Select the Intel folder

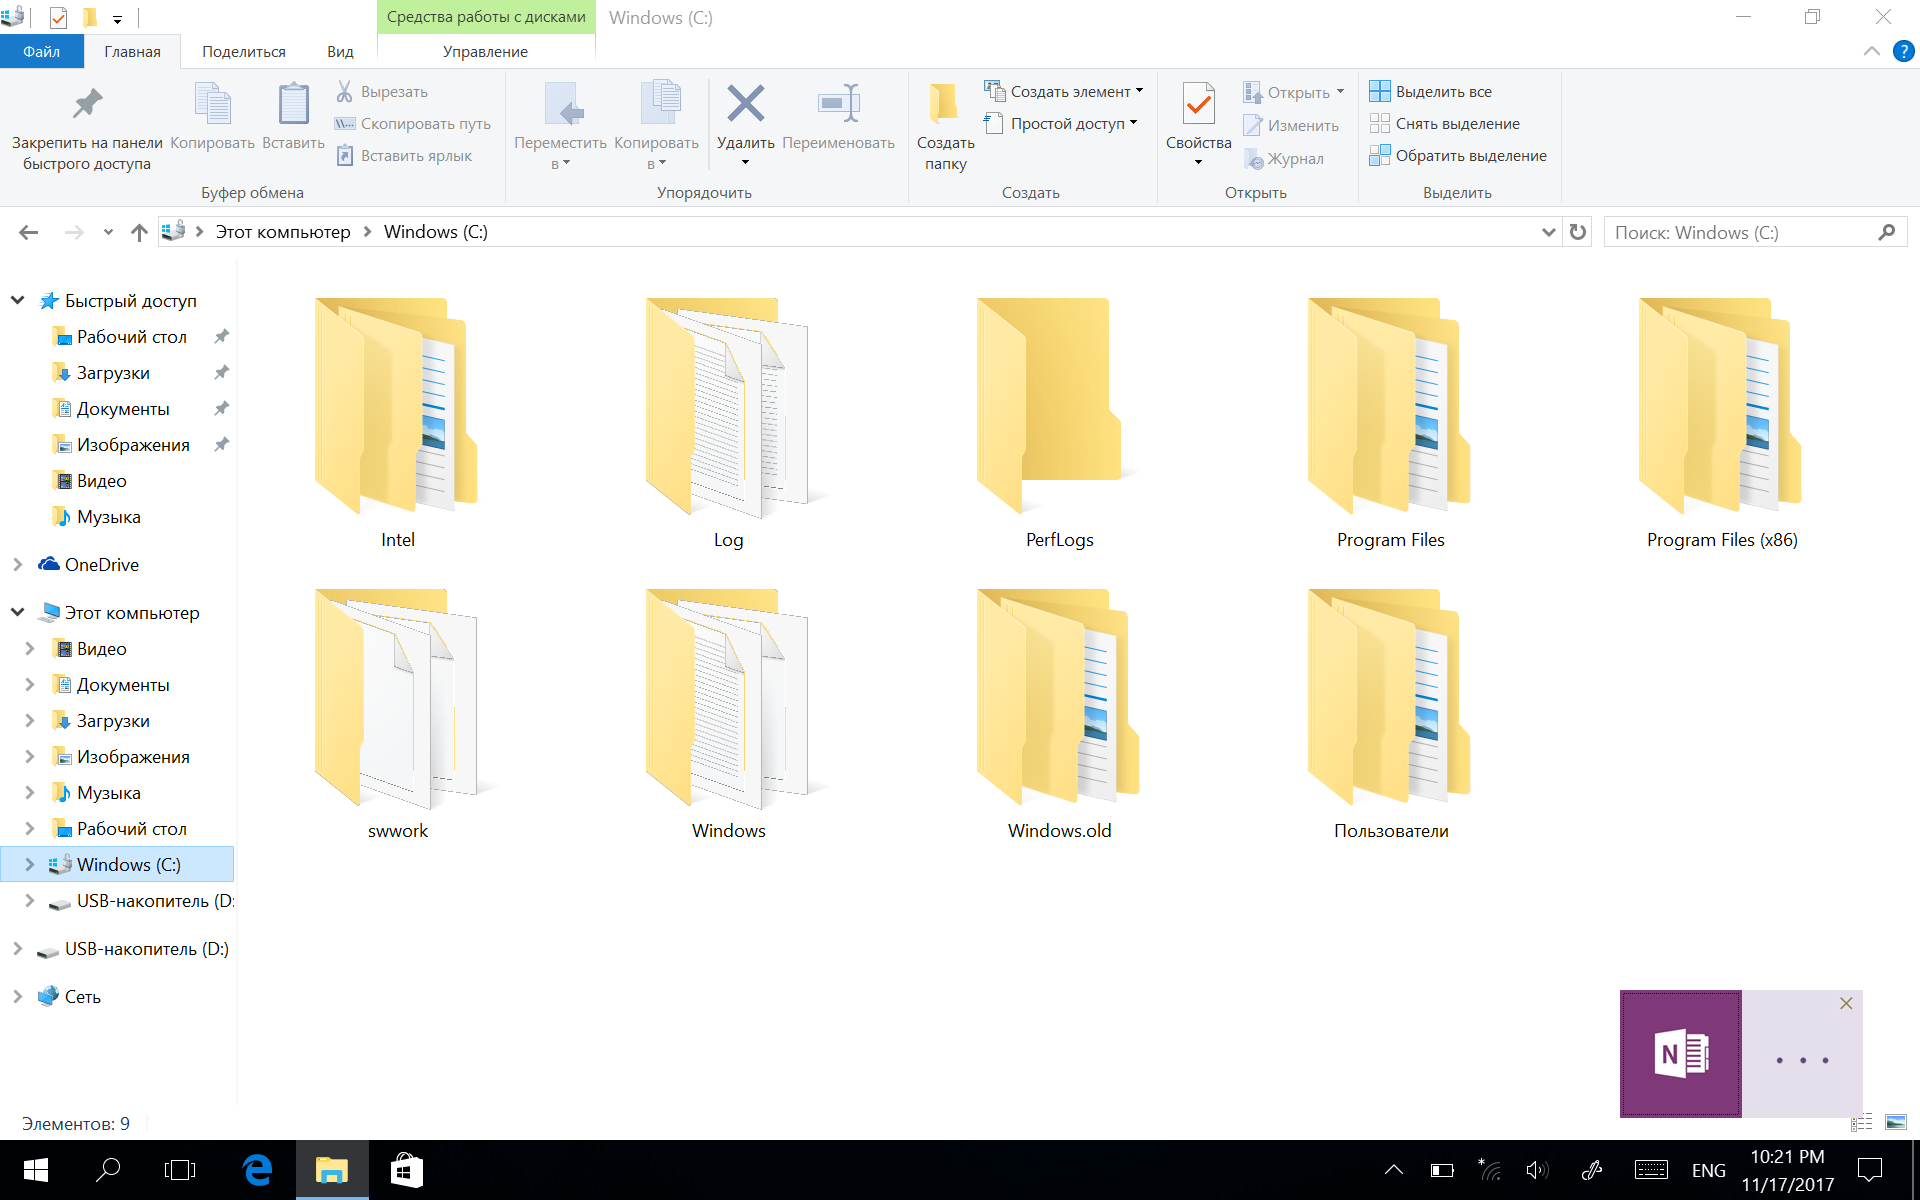(x=397, y=423)
